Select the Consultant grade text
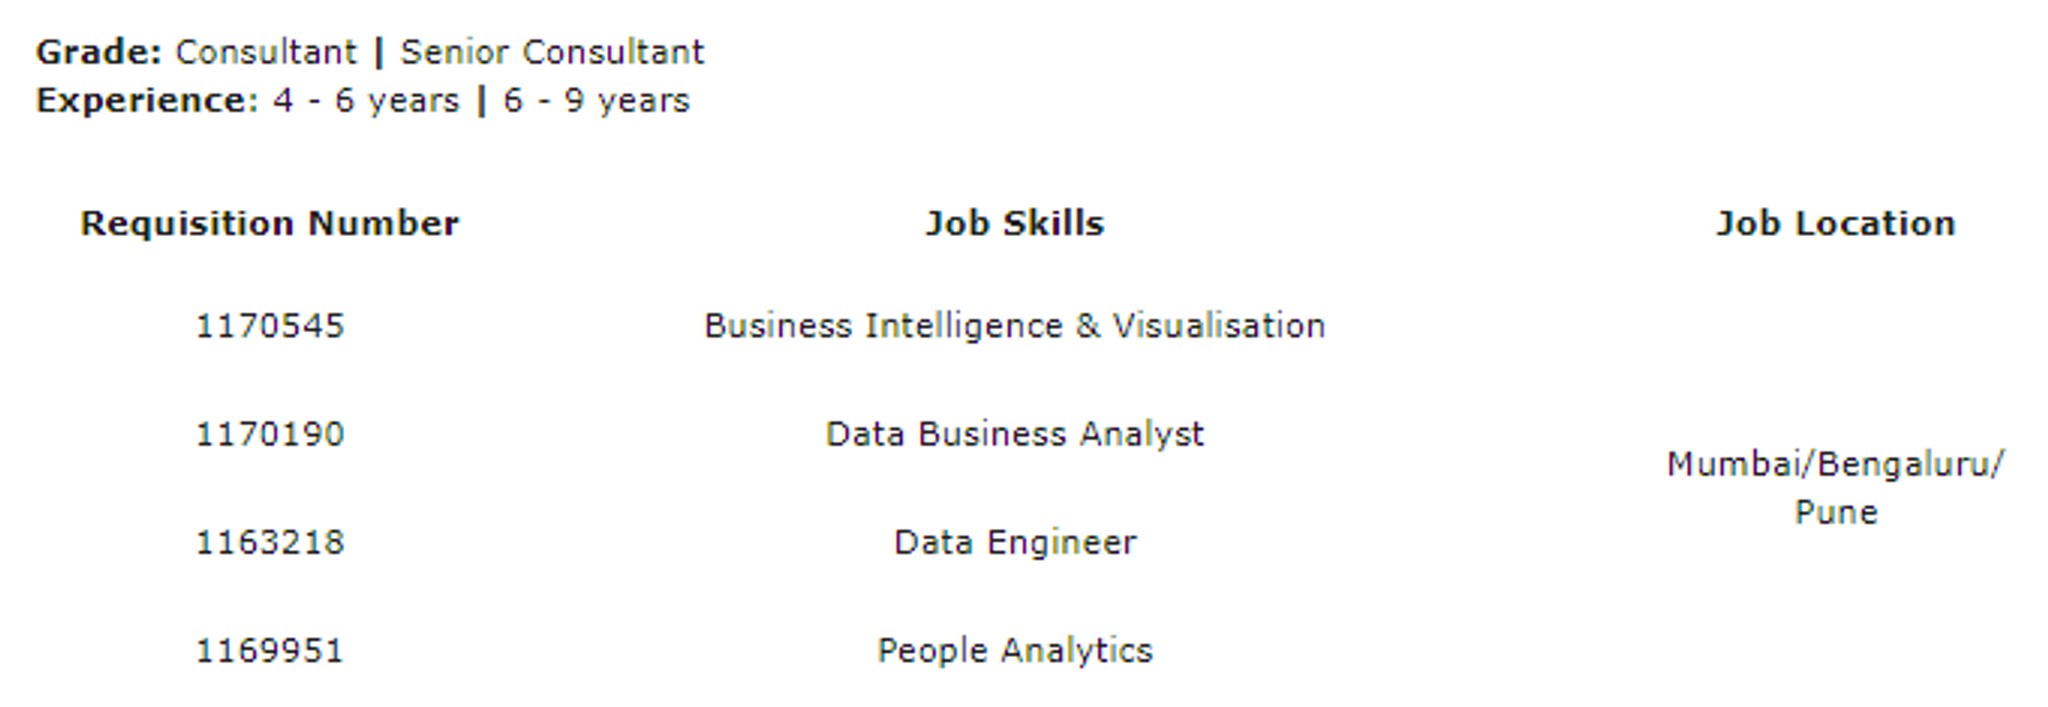This screenshot has height=707, width=2048. 266,52
